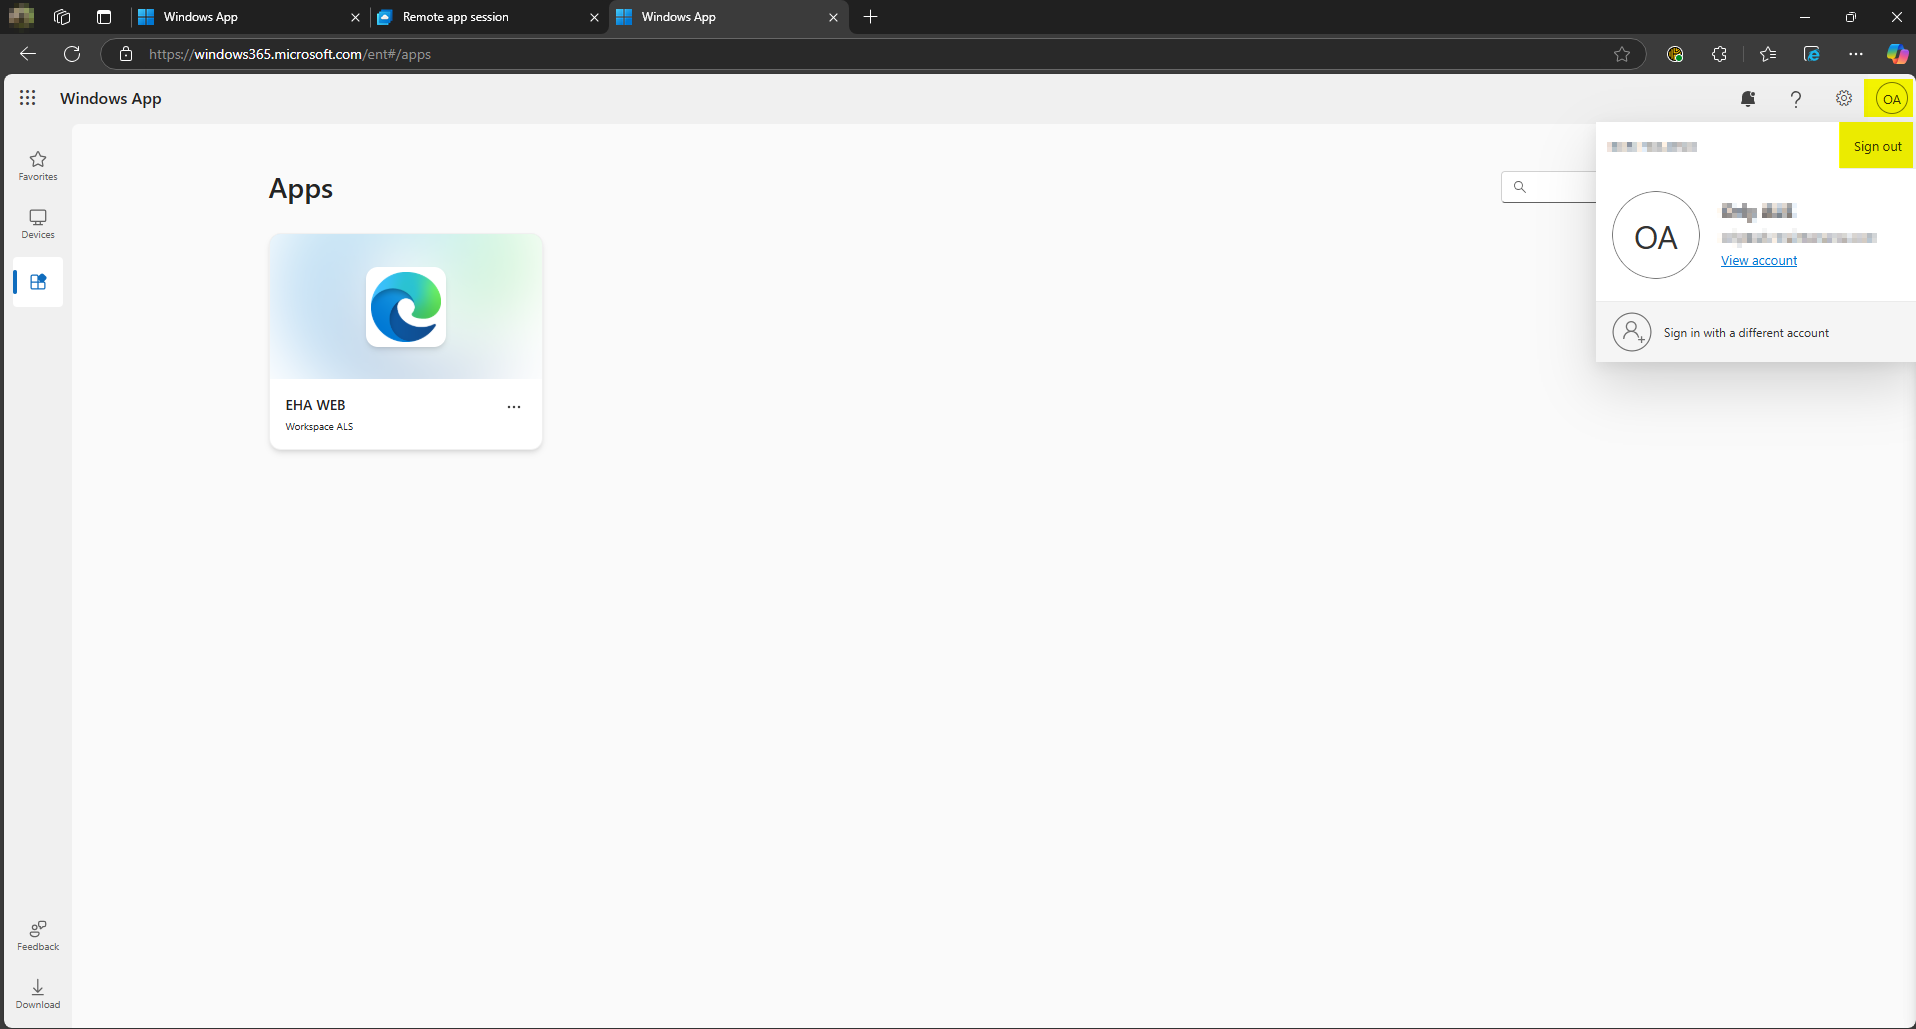The width and height of the screenshot is (1916, 1029).
Task: Open a new browser tab
Action: 871,17
